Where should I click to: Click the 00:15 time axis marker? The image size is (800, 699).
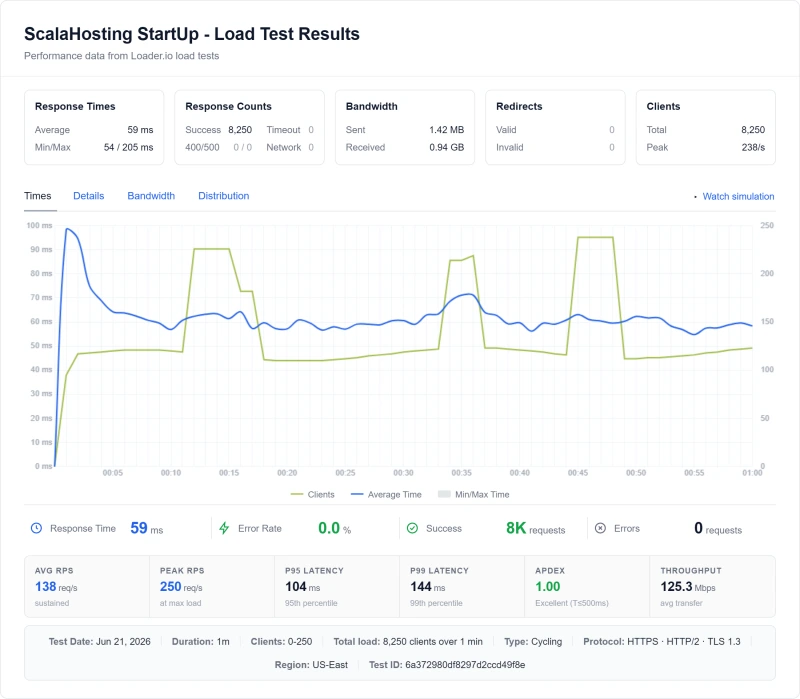click(x=229, y=473)
